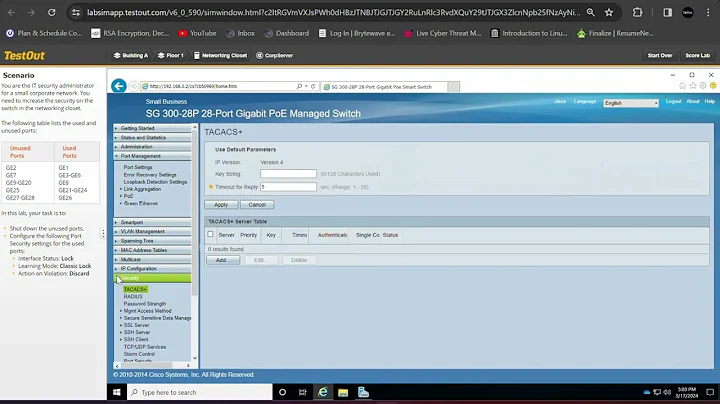Collapse the Port Management menu
720x404 pixels.
152,156
